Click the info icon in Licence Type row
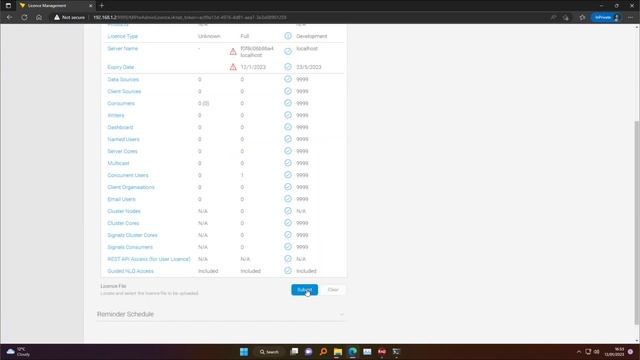The image size is (640, 360). pyautogui.click(x=288, y=36)
